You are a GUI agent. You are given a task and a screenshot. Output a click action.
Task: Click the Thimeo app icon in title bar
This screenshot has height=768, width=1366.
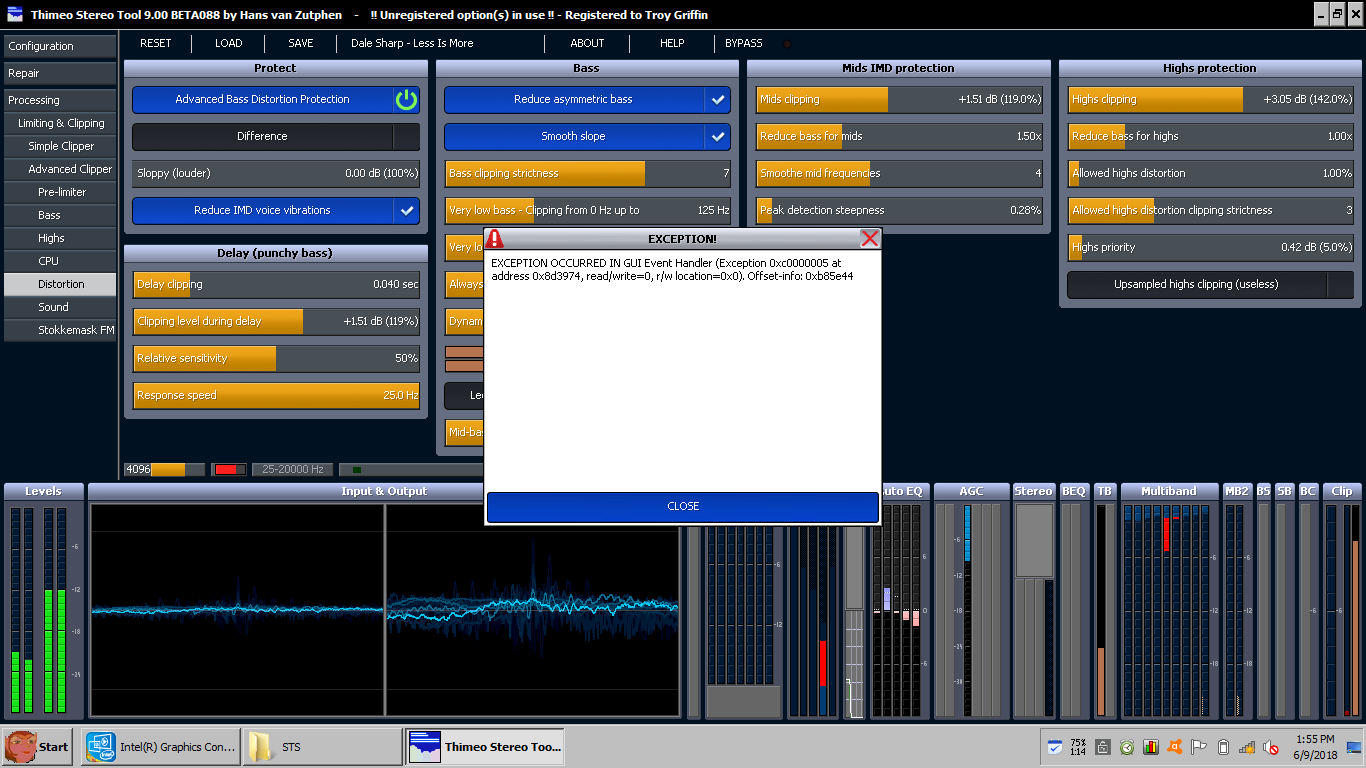tap(14, 15)
